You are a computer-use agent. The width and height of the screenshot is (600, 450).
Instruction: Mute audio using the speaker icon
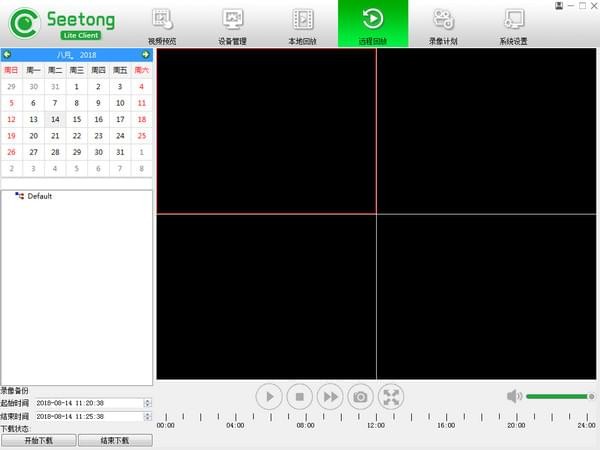(x=514, y=396)
